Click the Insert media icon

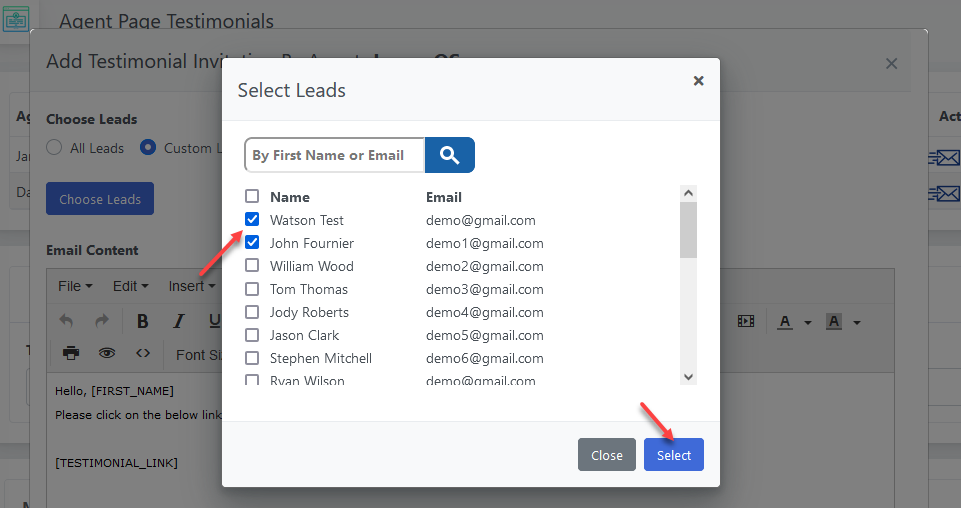tap(745, 321)
